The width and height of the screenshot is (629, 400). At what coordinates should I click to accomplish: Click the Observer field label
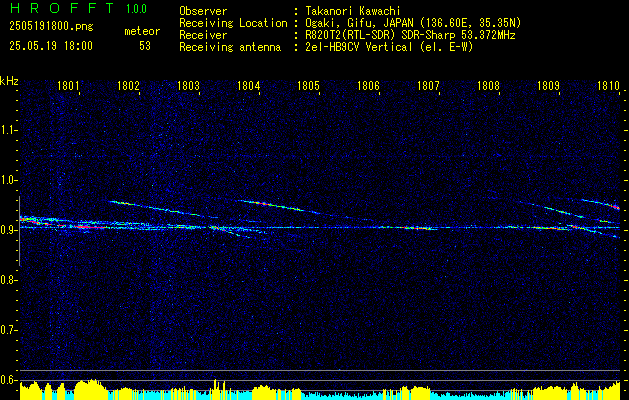tap(203, 11)
